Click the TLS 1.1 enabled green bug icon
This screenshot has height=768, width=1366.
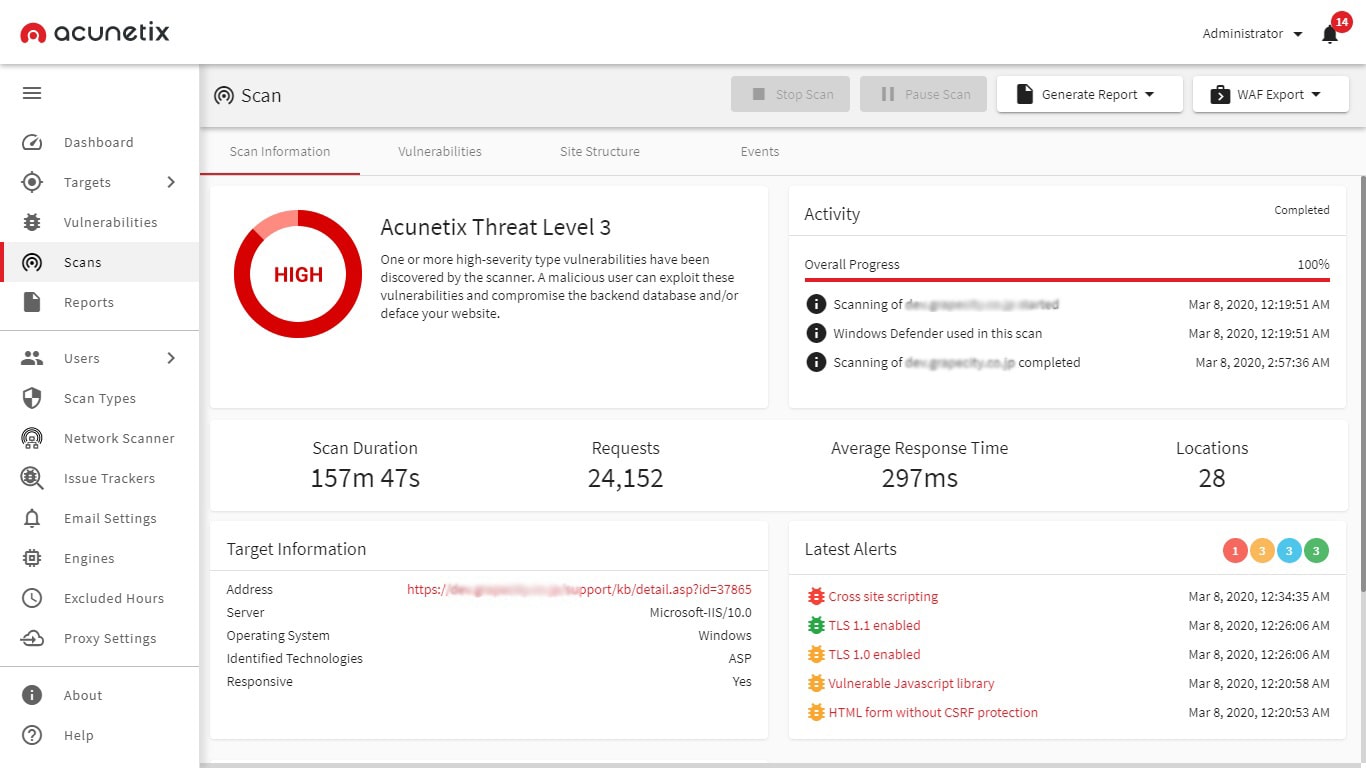pos(816,625)
